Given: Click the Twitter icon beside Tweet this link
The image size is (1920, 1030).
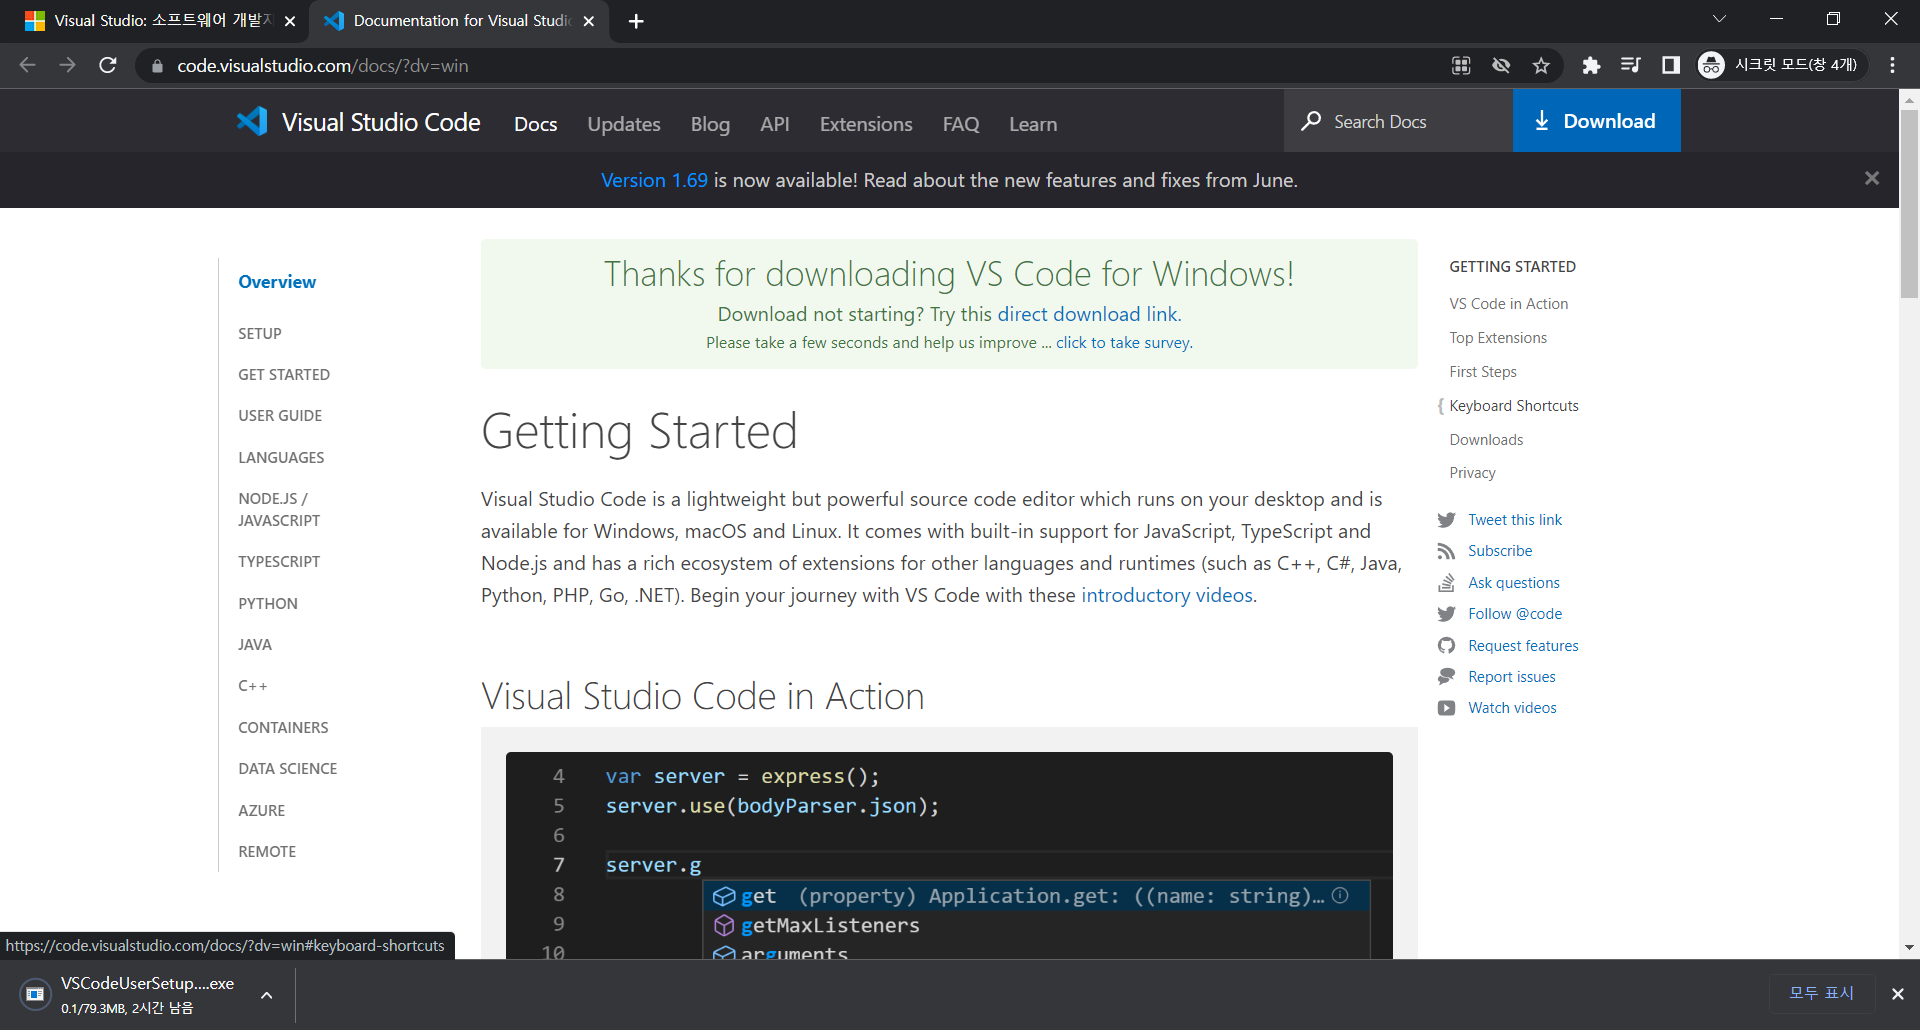Looking at the screenshot, I should (x=1446, y=520).
